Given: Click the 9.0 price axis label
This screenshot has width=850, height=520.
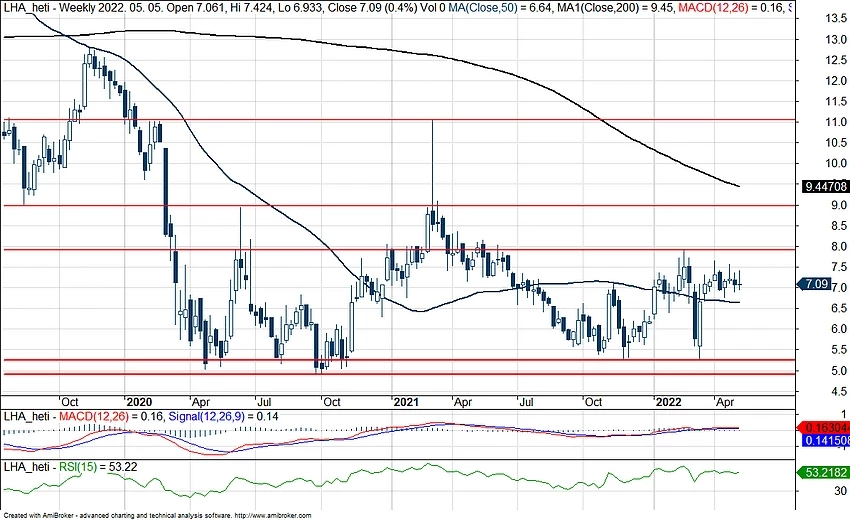Looking at the screenshot, I should point(839,205).
